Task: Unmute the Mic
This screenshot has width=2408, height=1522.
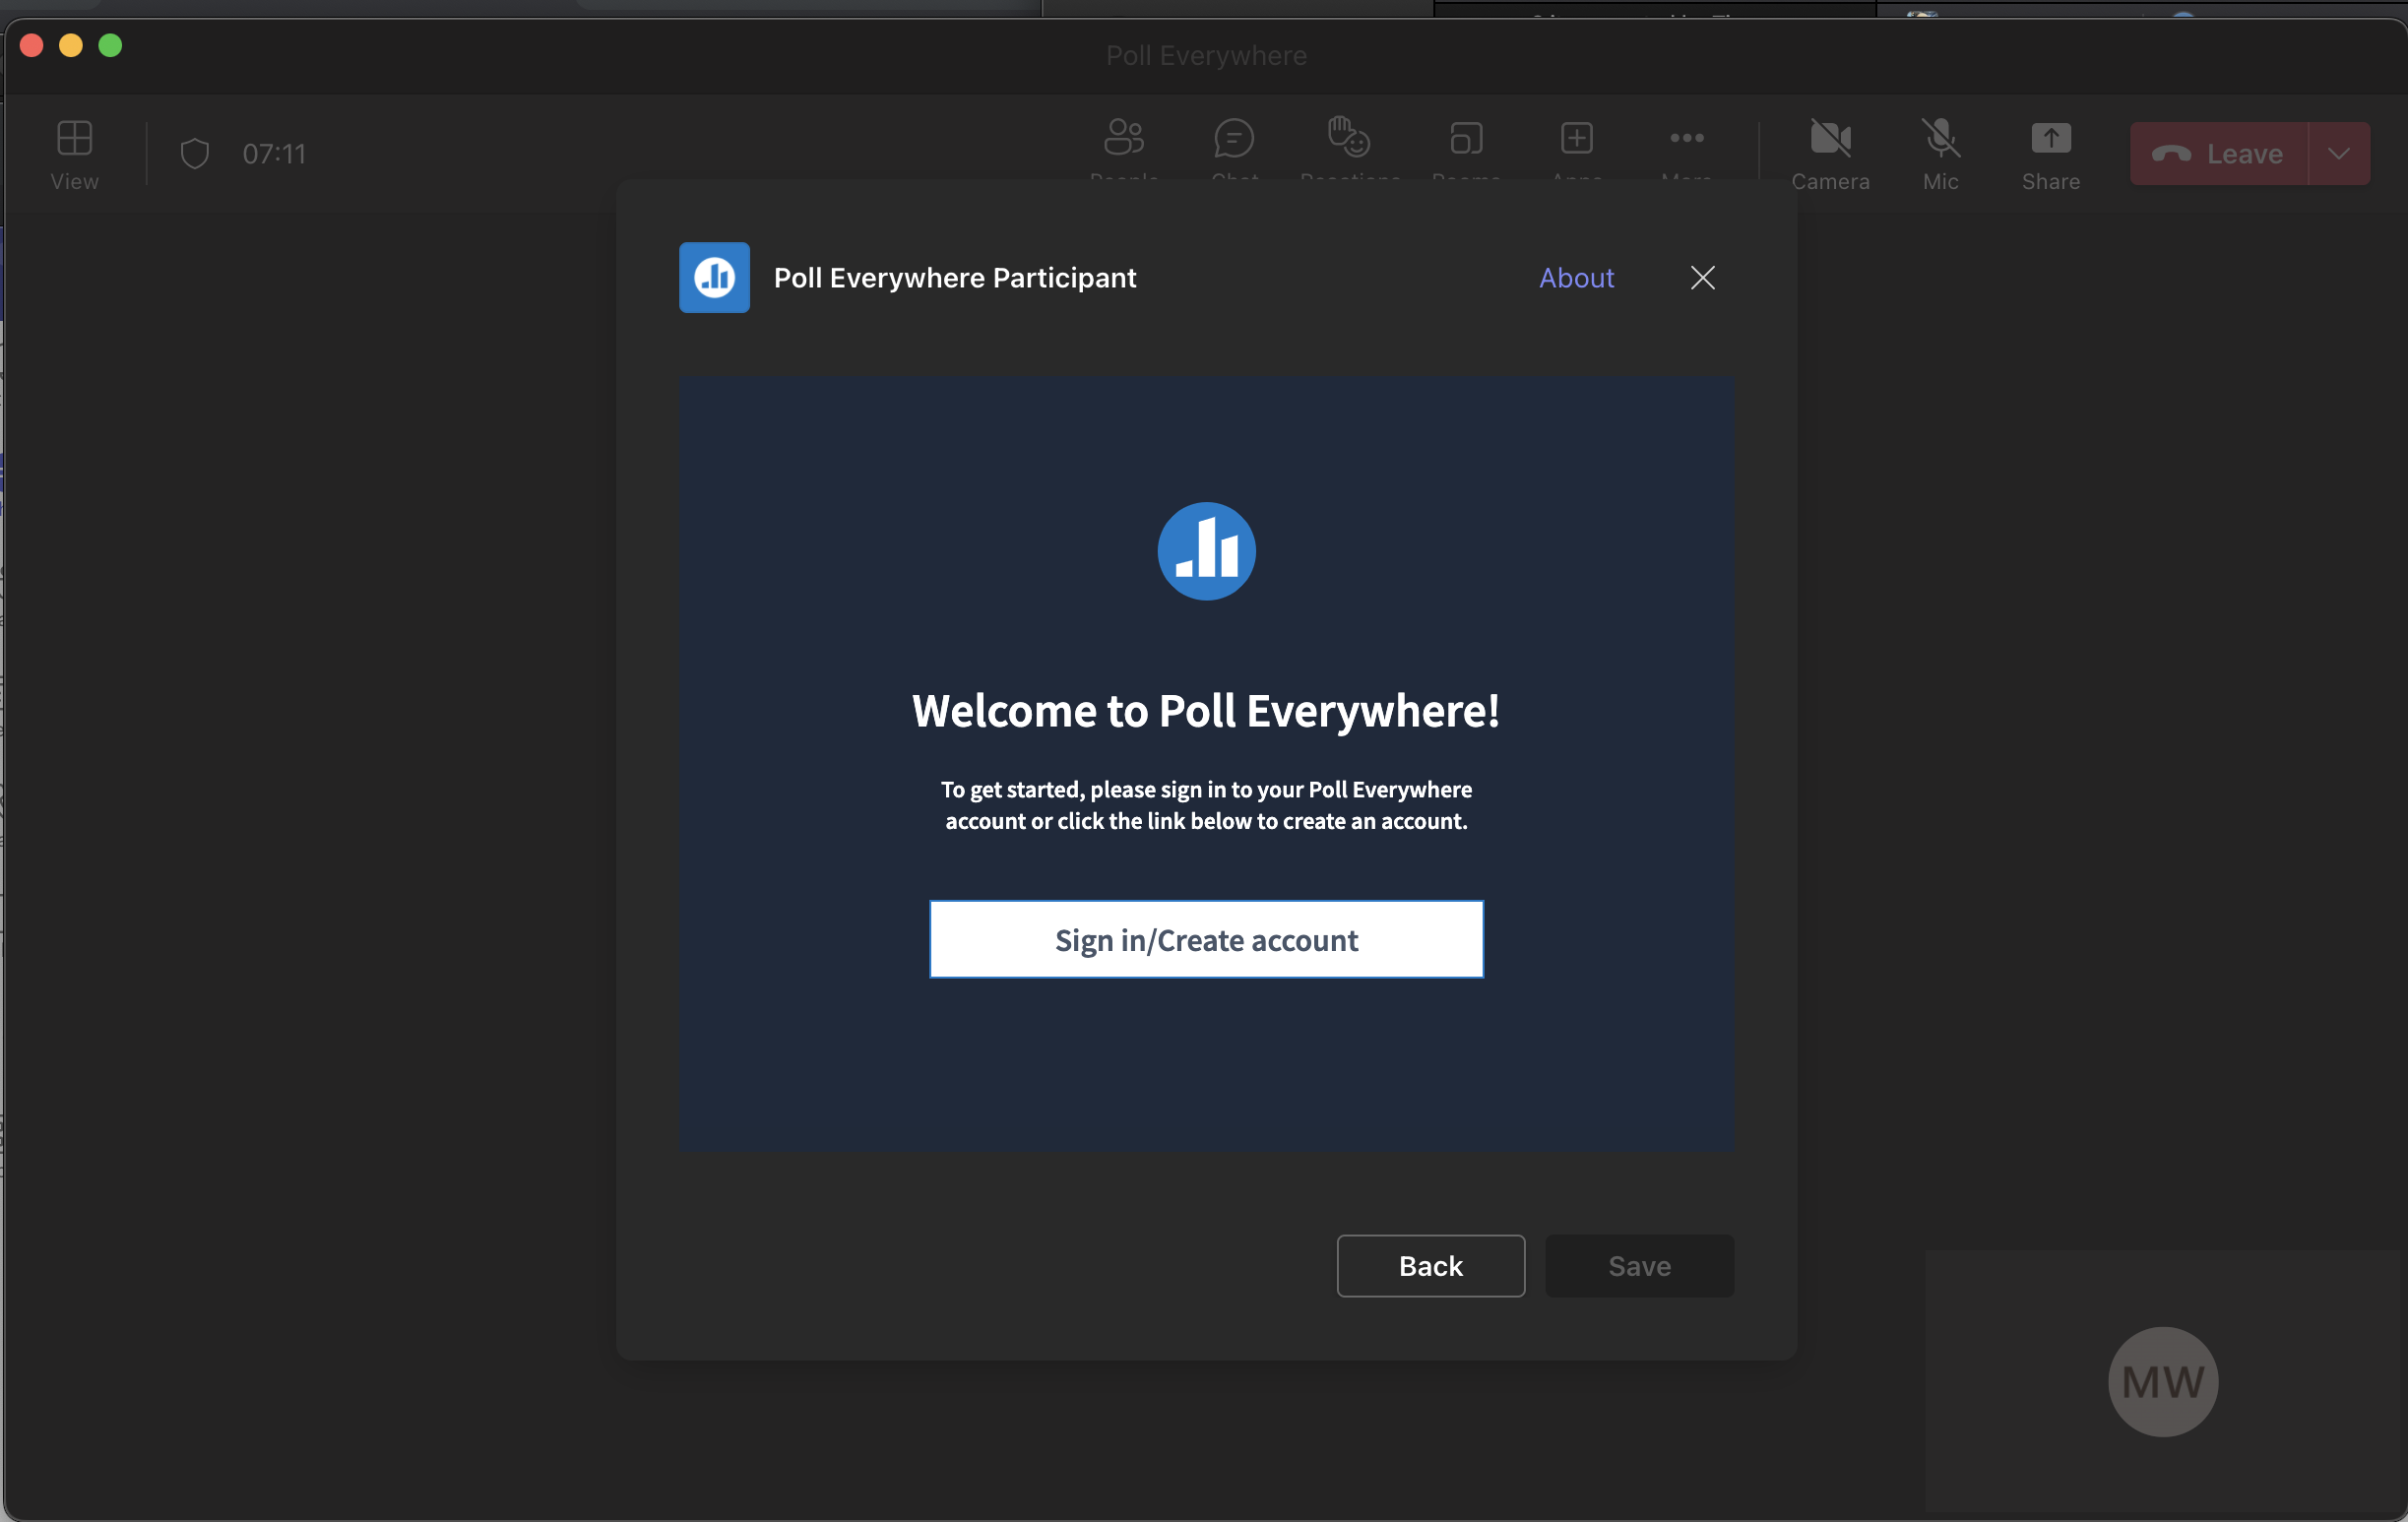Action: coord(1940,153)
